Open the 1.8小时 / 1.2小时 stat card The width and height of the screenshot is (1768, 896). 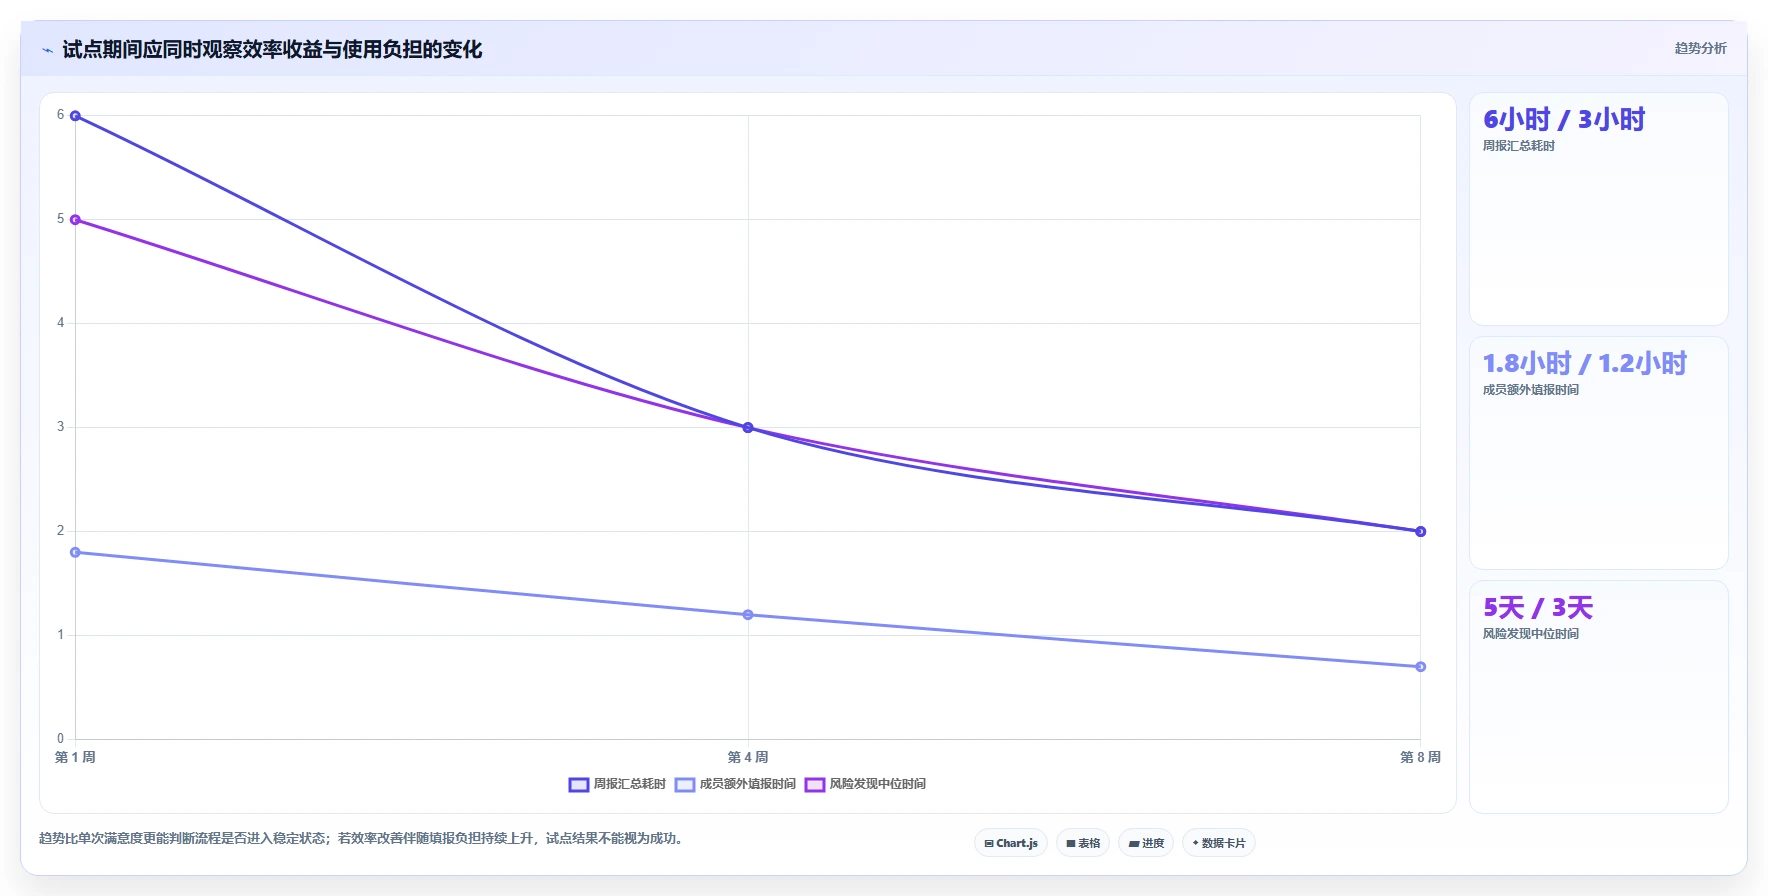coord(1598,453)
